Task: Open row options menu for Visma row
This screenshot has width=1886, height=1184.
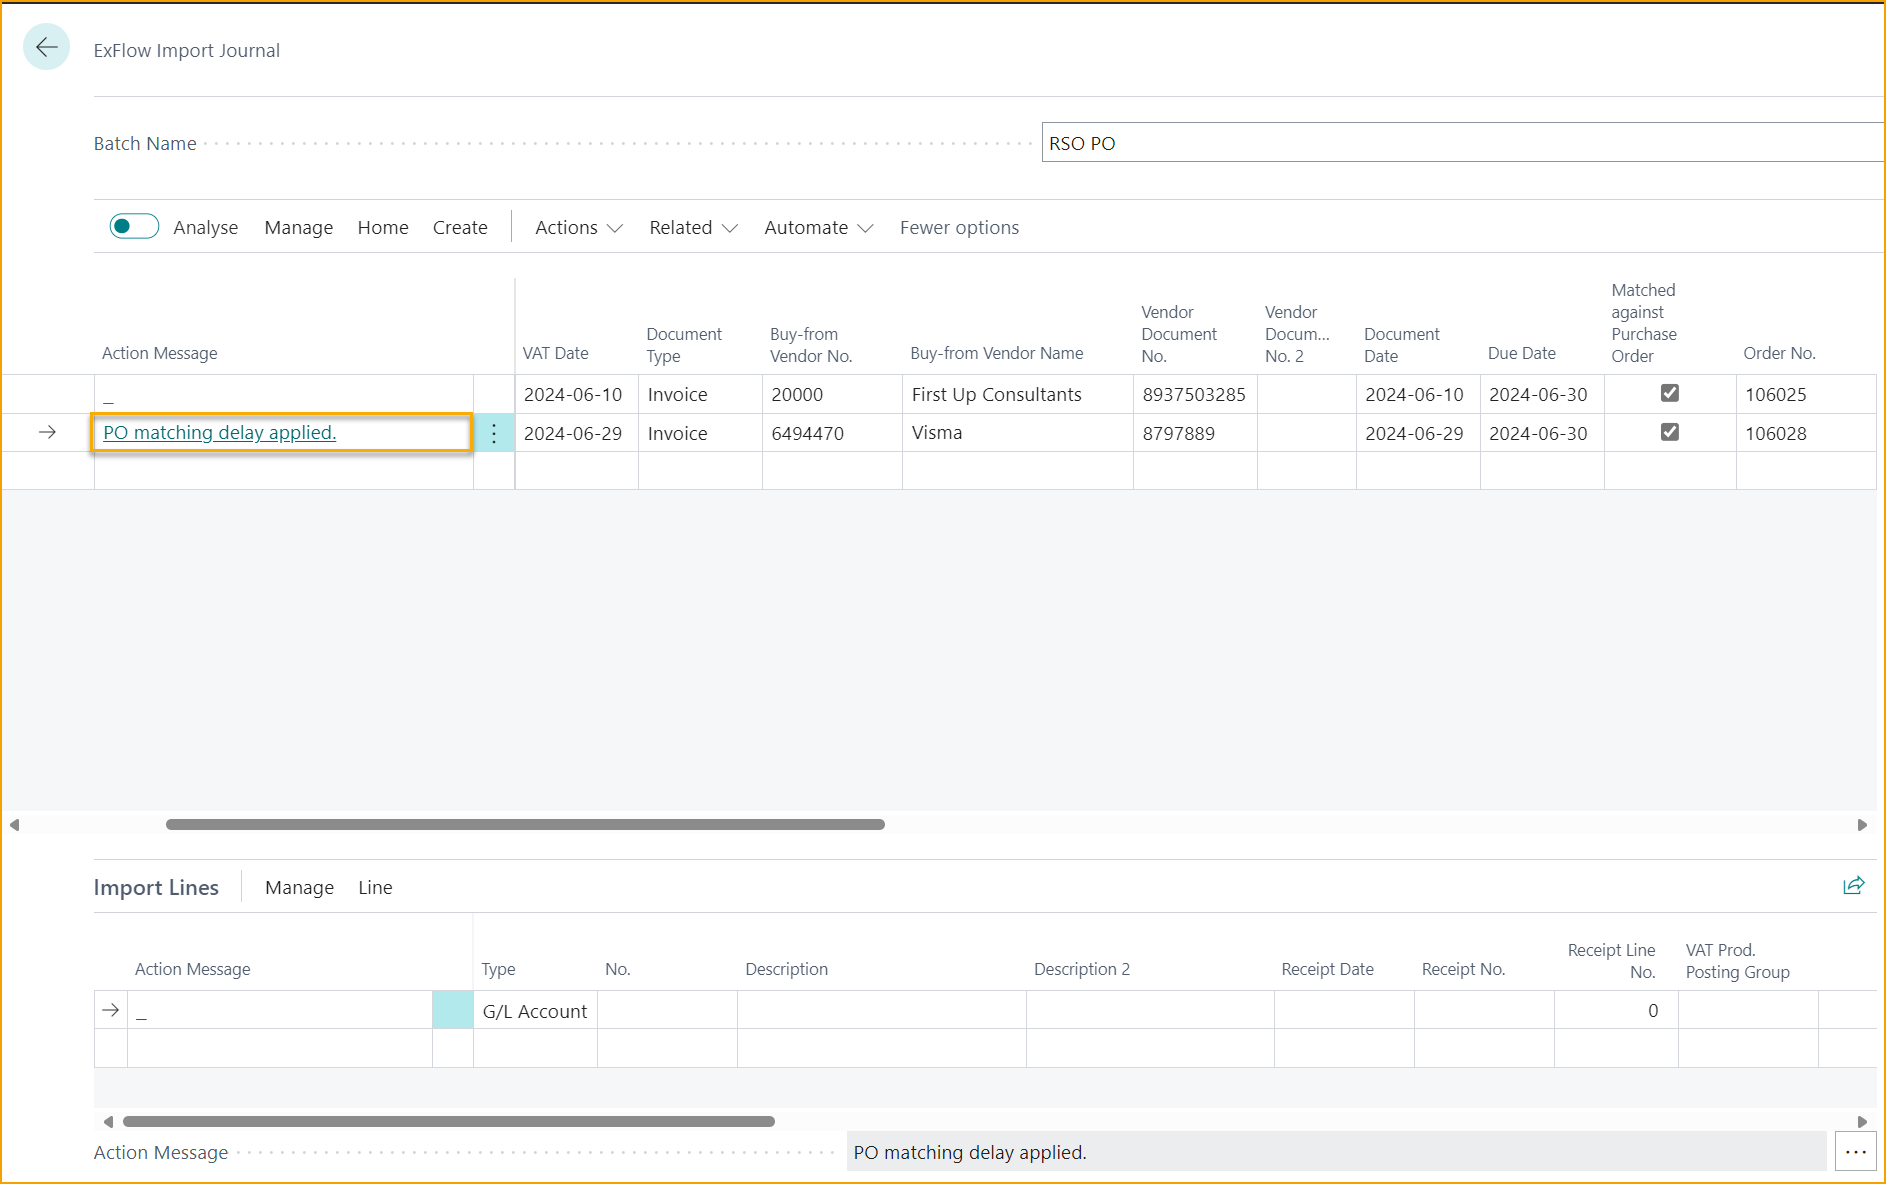Action: 494,433
